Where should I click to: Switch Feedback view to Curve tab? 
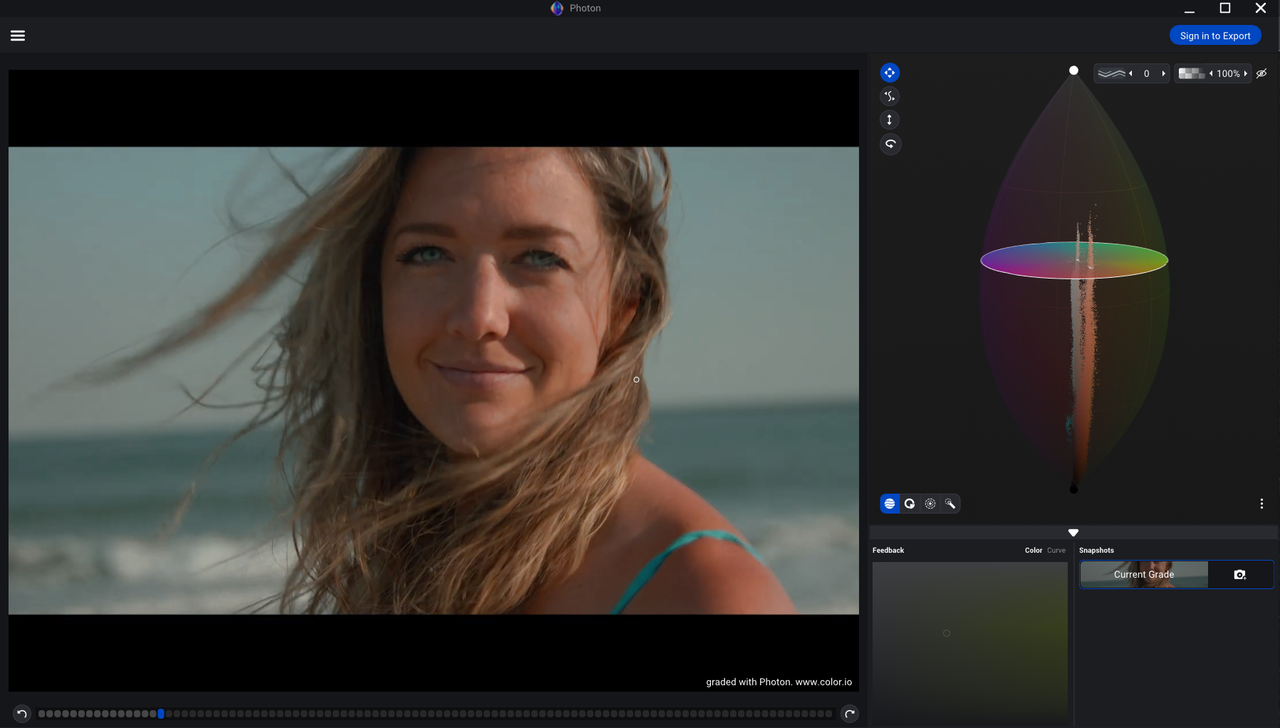1056,550
